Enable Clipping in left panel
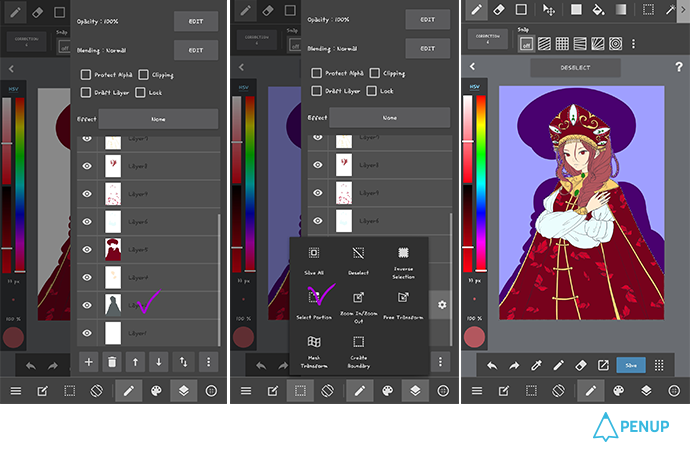690x452 pixels. (143, 74)
